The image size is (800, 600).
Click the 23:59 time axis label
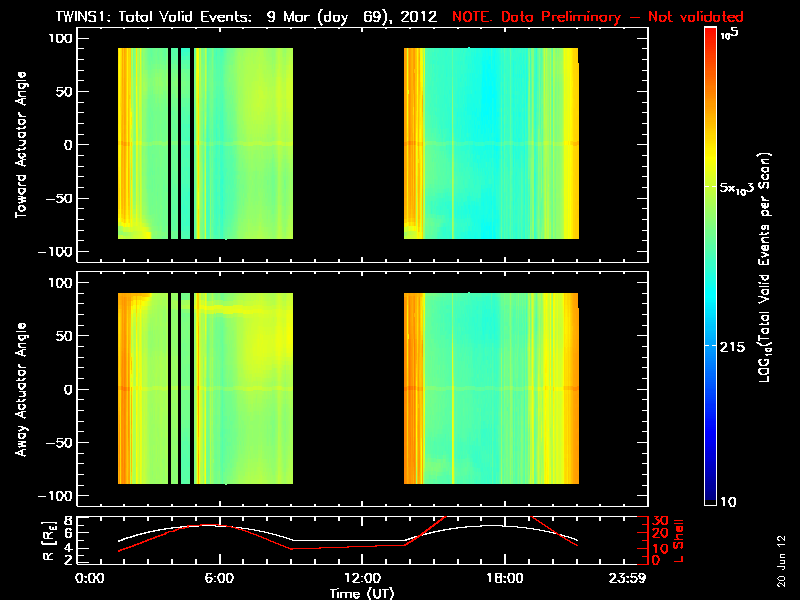[x=627, y=578]
